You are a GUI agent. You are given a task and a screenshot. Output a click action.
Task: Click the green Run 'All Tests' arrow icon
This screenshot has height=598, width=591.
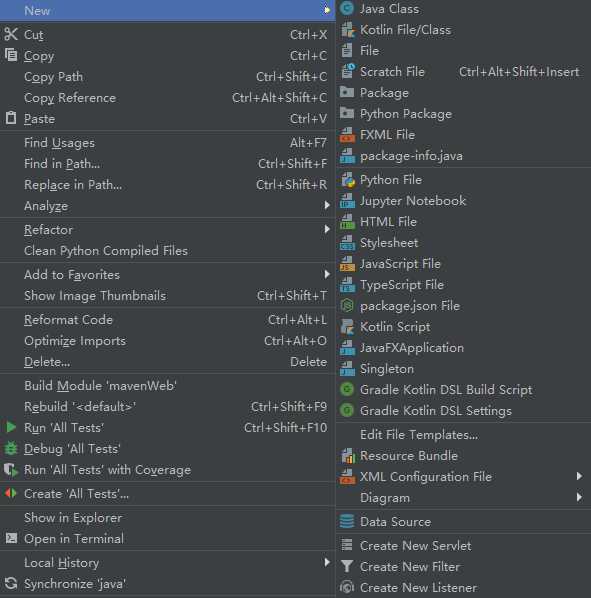coord(11,427)
